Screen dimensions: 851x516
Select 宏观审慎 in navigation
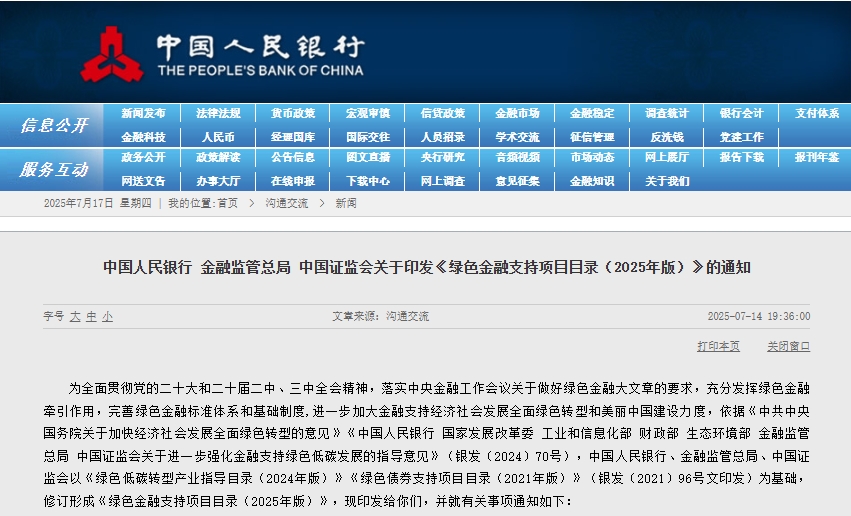368,113
